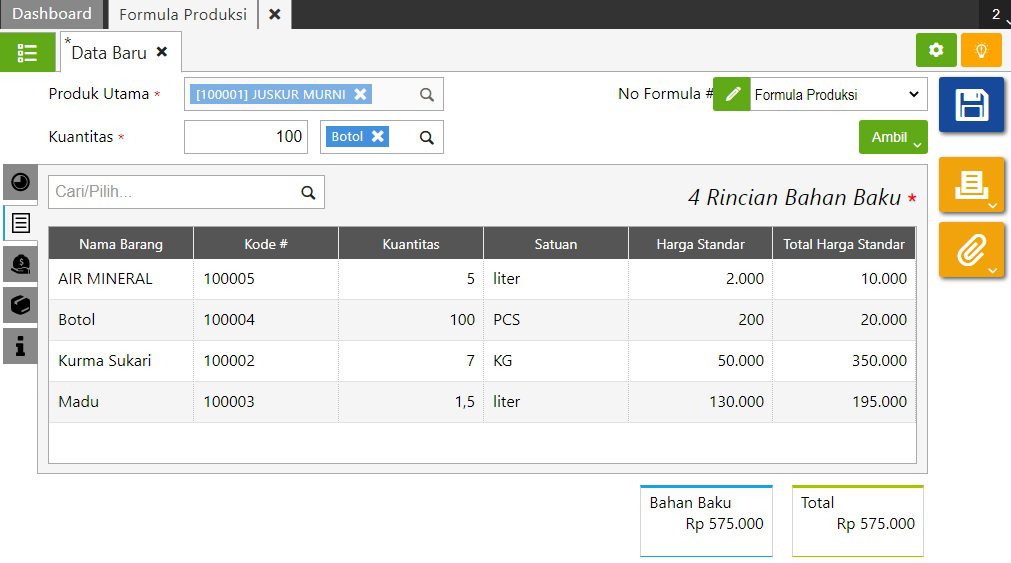The height and width of the screenshot is (563, 1011).
Task: Open the info sidebar tab
Action: click(20, 346)
